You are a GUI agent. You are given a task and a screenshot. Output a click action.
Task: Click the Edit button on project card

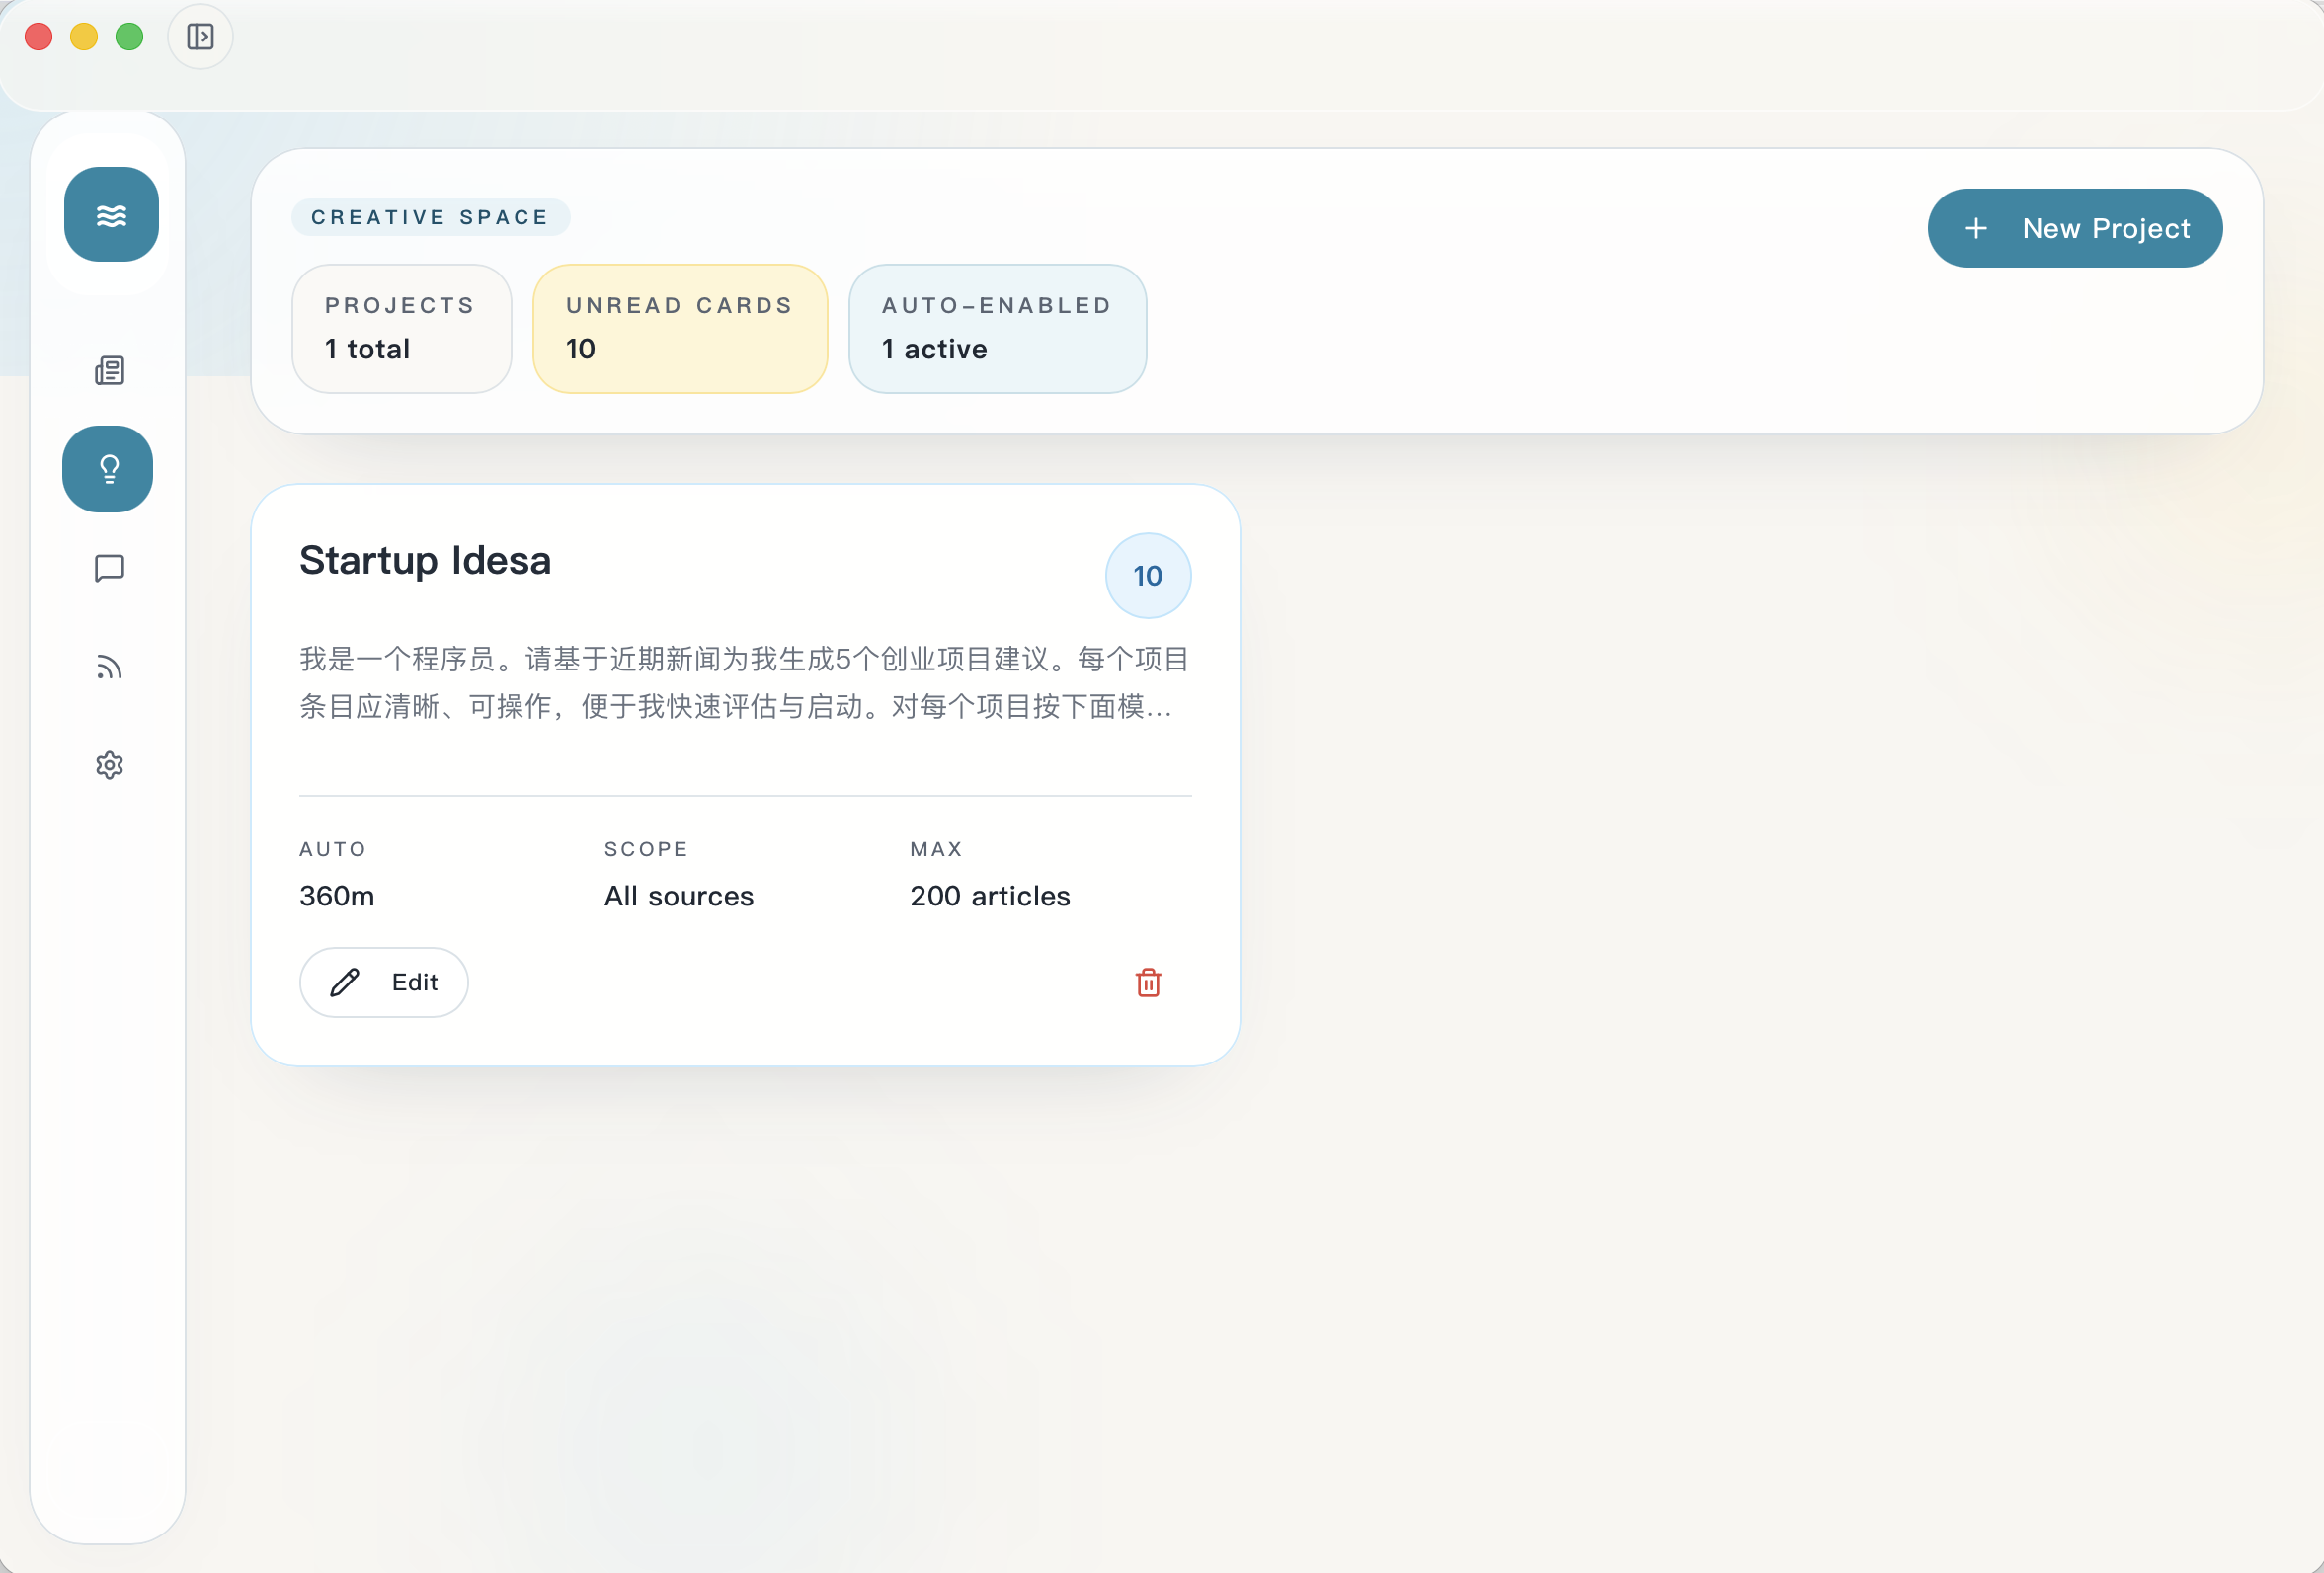click(x=384, y=982)
